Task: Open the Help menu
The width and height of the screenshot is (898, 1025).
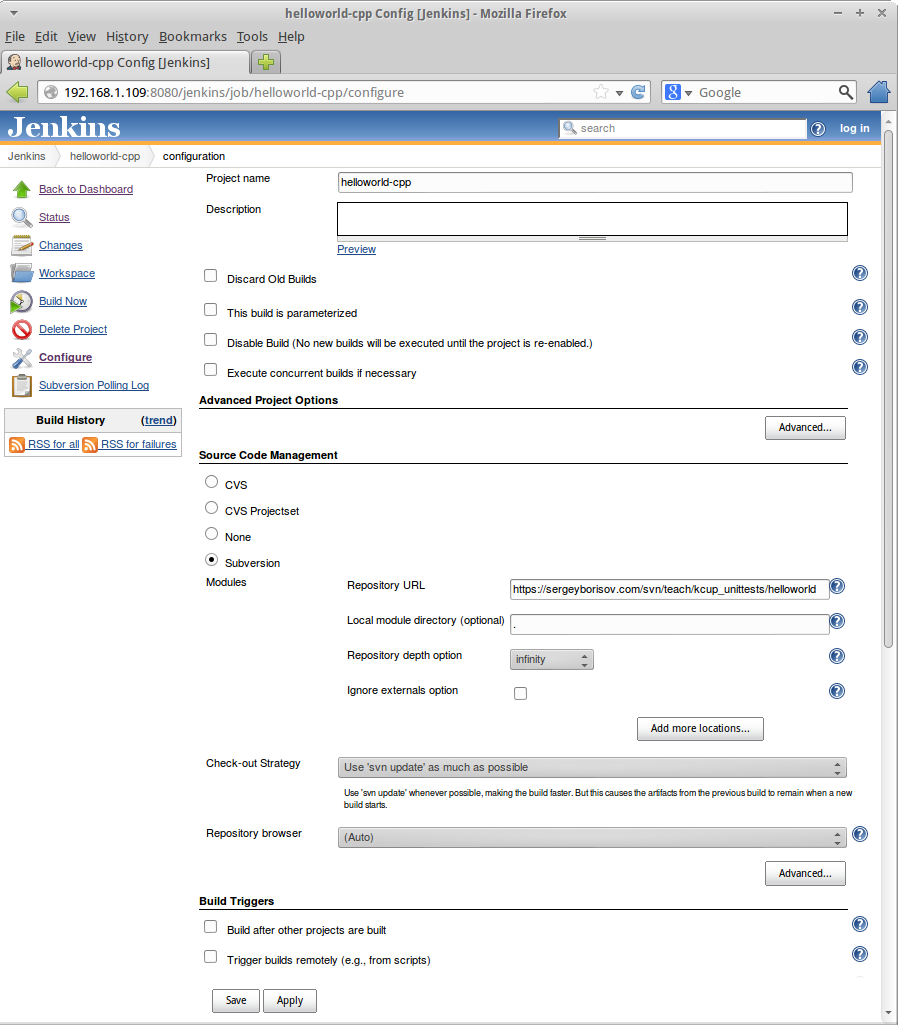Action: (x=291, y=37)
